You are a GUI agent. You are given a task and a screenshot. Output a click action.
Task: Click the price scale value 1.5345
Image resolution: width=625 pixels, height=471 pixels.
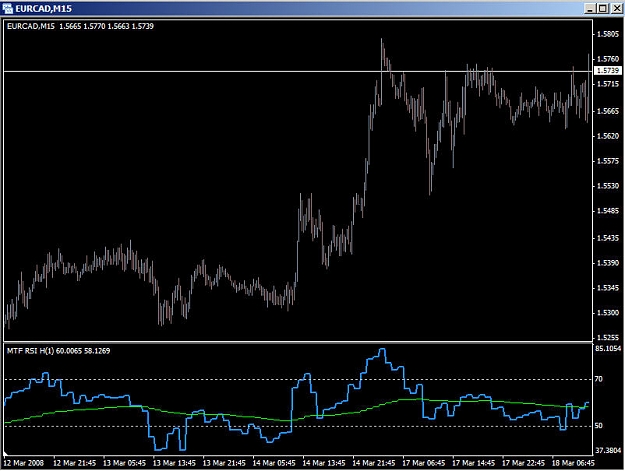(607, 288)
